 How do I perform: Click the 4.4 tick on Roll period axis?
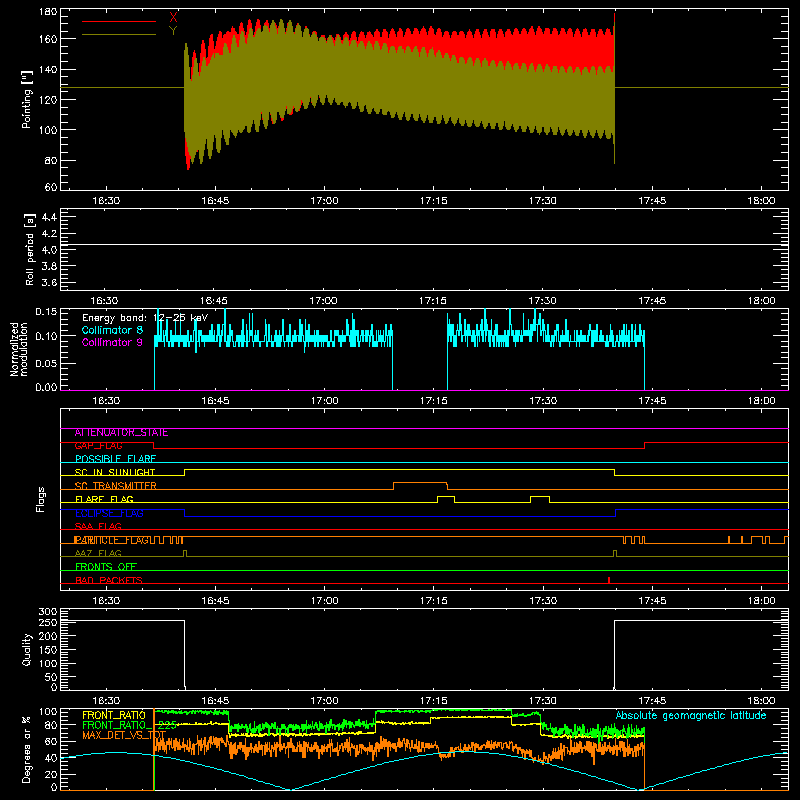49,217
